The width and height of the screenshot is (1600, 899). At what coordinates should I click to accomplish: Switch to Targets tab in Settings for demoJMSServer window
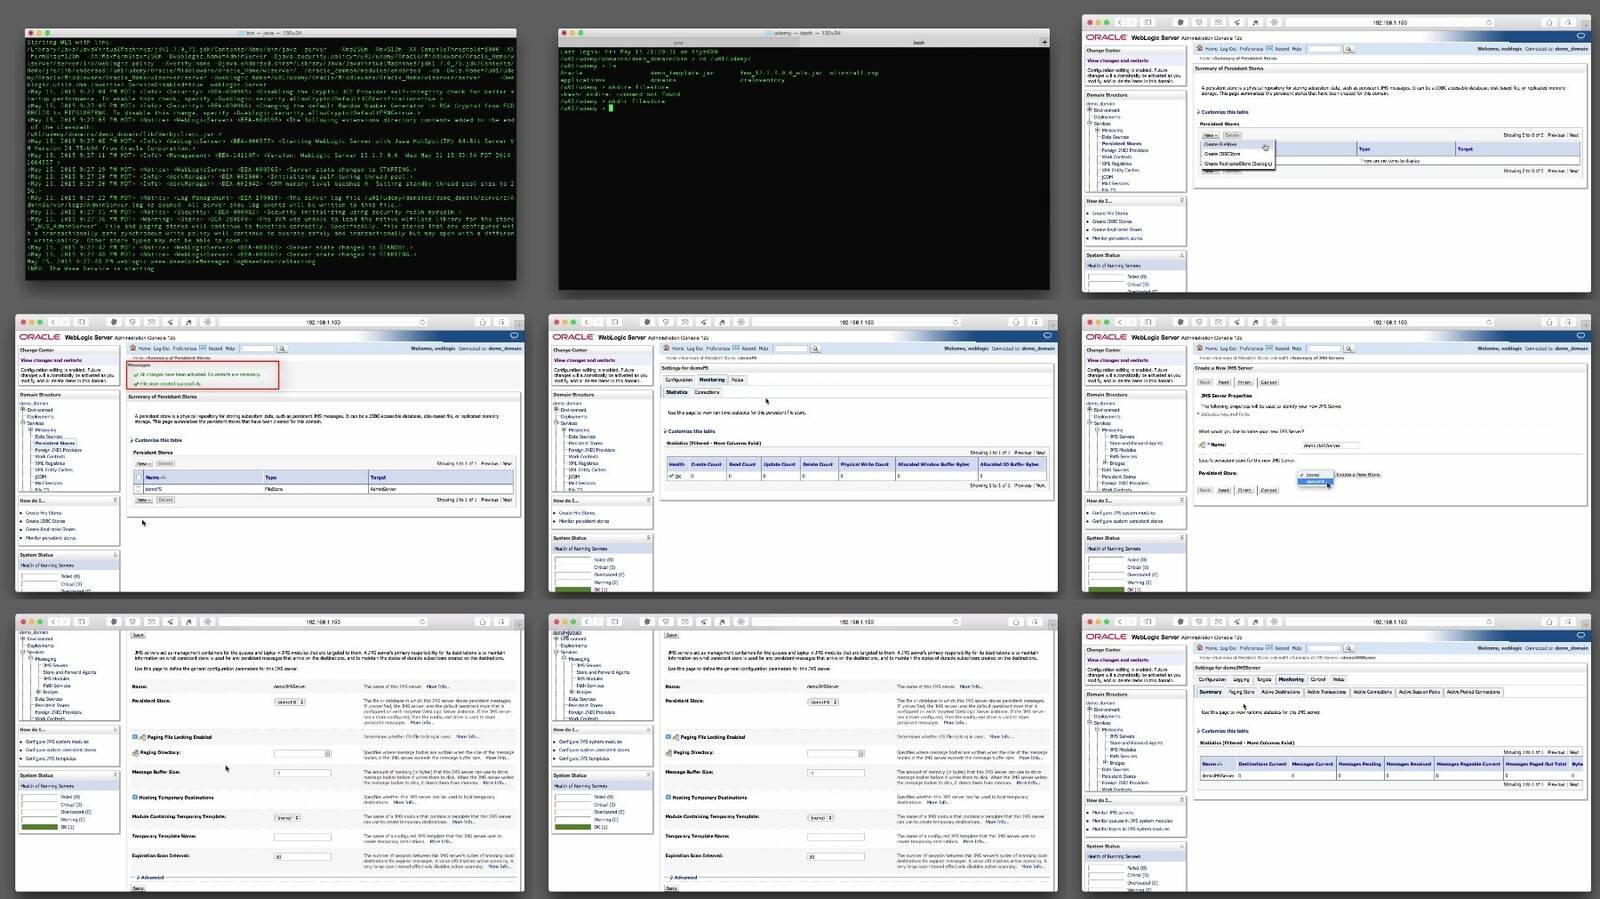coord(1265,679)
